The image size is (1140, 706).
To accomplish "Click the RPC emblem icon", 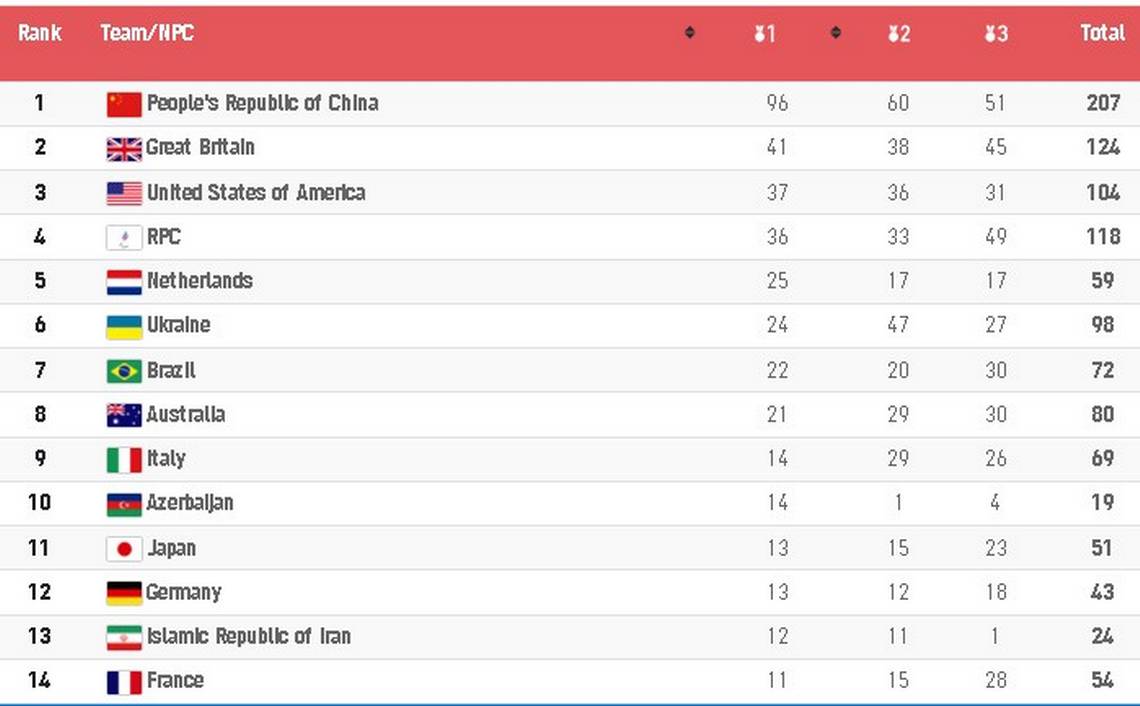I will (x=124, y=238).
